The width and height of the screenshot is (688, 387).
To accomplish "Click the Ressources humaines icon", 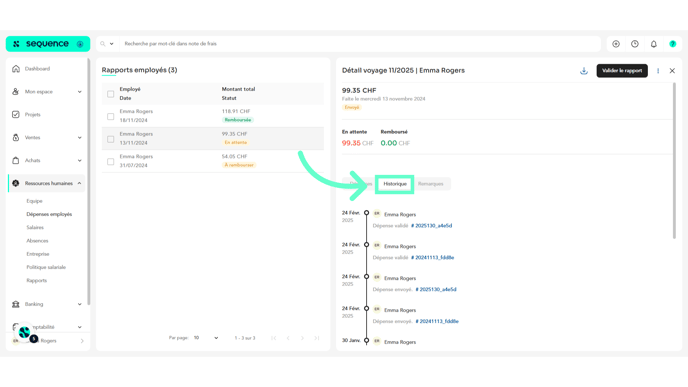I will tap(16, 183).
